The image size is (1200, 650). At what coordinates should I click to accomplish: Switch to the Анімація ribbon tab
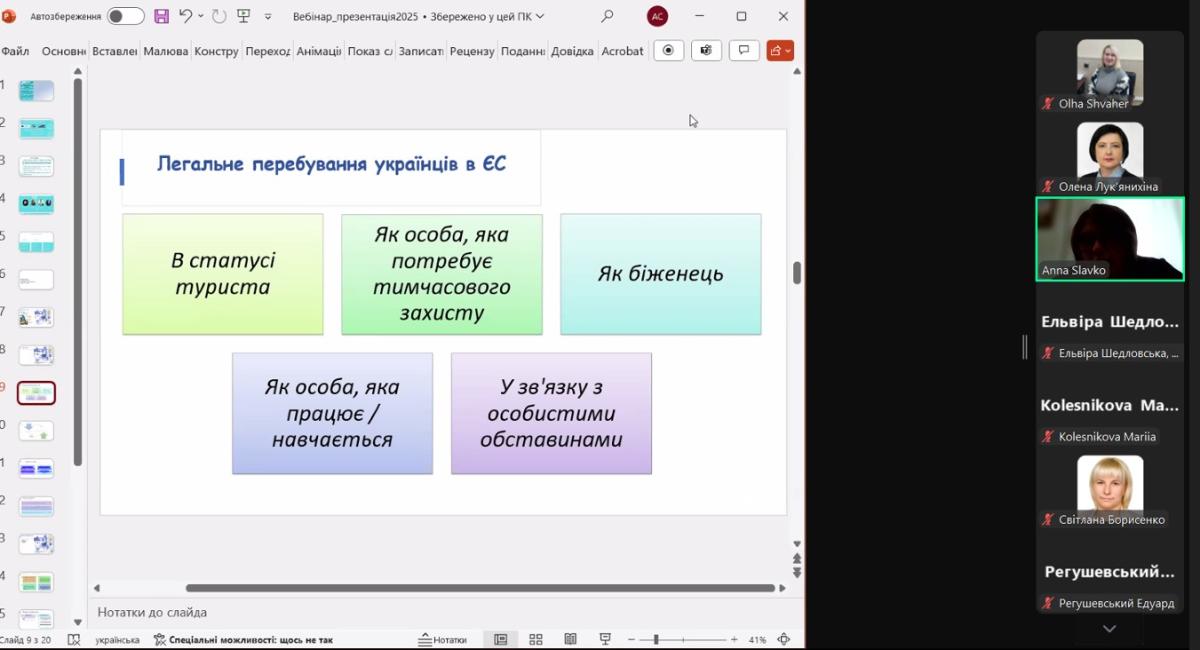[319, 51]
